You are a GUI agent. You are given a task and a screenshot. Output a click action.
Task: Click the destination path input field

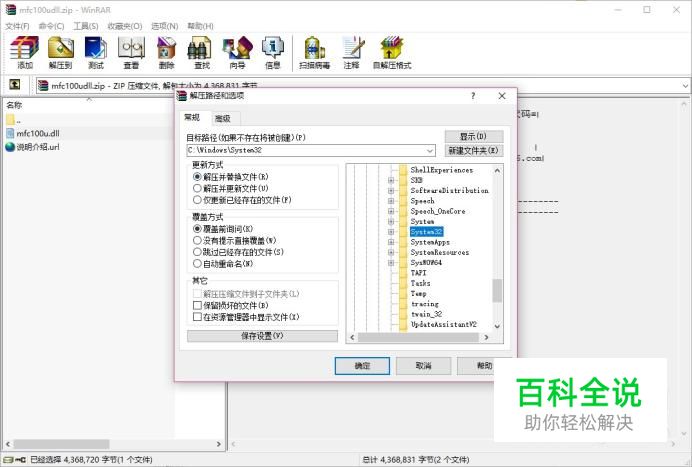coord(311,151)
